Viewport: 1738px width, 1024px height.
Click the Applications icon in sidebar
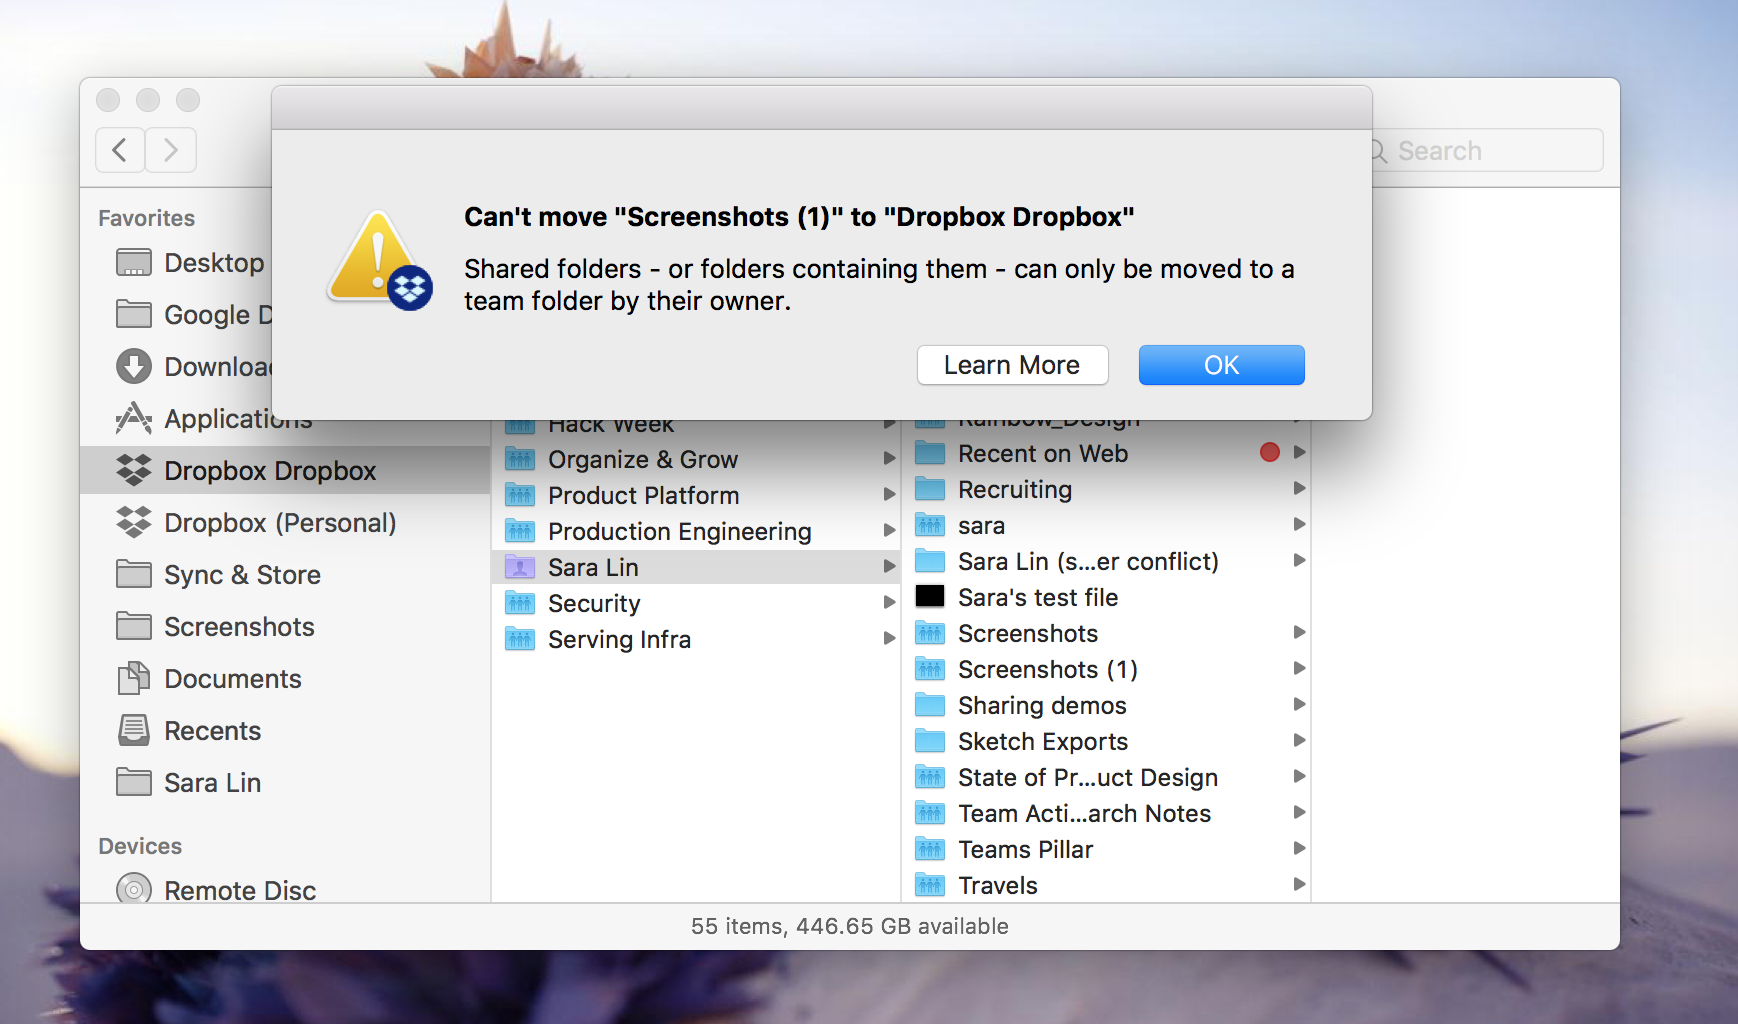coord(134,418)
